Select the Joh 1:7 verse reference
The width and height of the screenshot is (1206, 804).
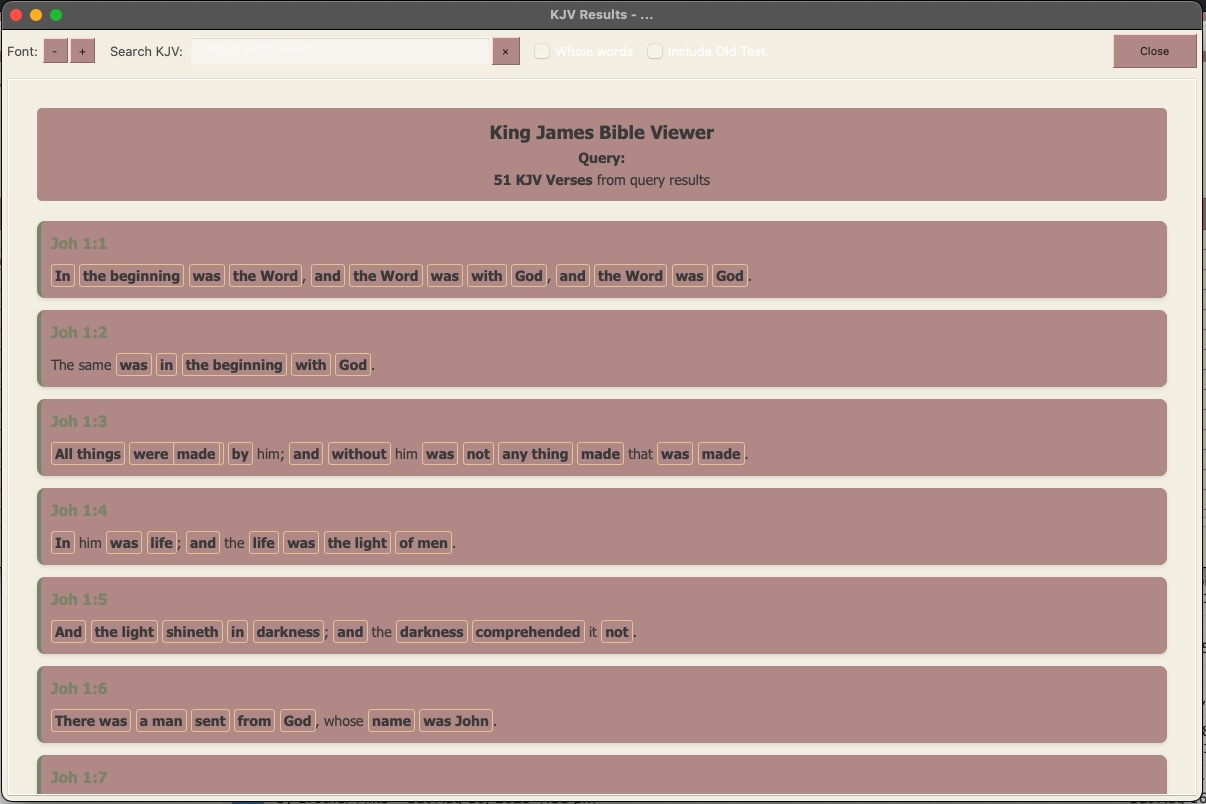click(x=79, y=777)
